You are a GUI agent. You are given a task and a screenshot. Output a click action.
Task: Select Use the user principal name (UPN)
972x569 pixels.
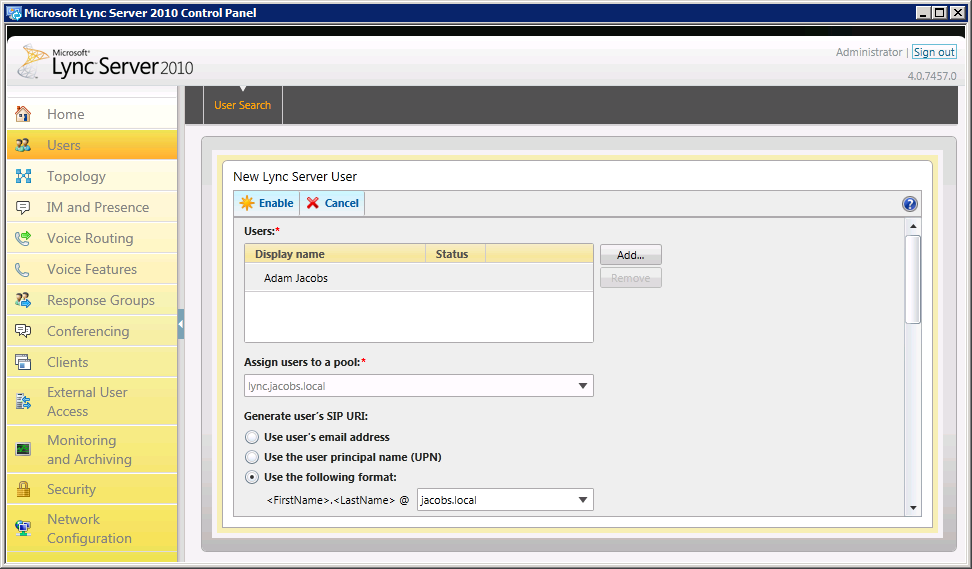[x=252, y=457]
